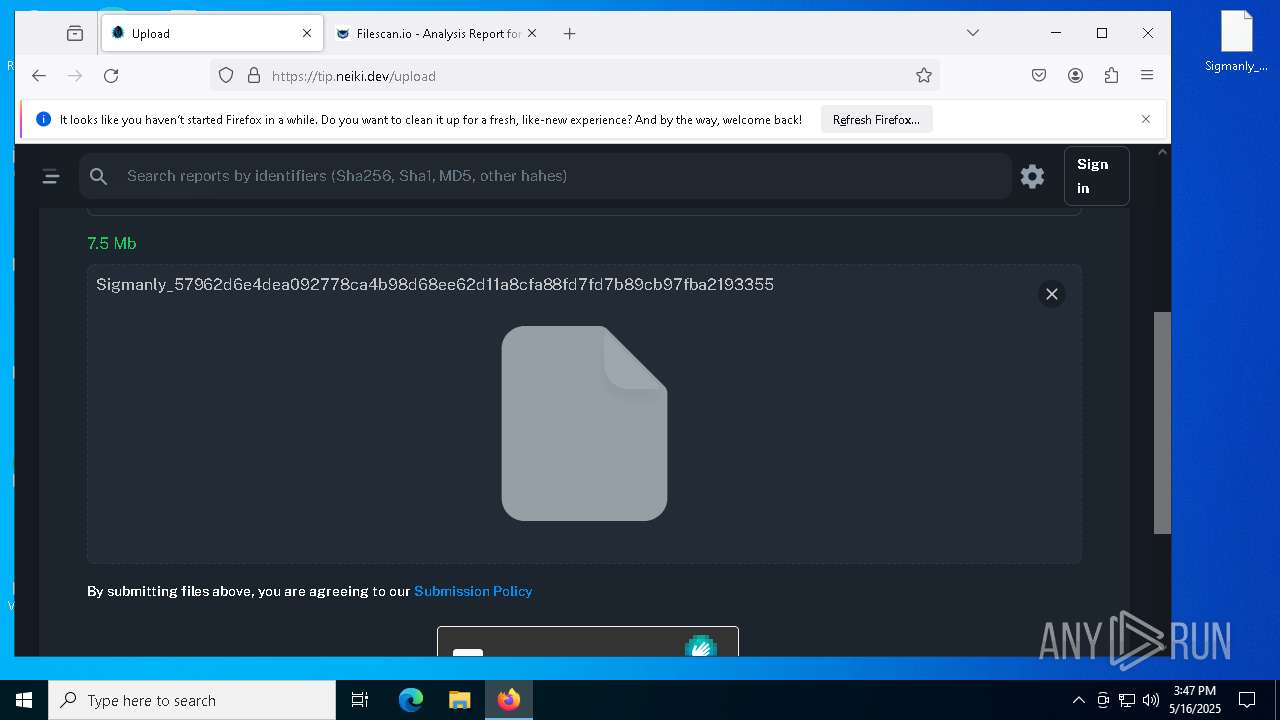
Task: Expand the list all tabs dropdown
Action: [972, 33]
